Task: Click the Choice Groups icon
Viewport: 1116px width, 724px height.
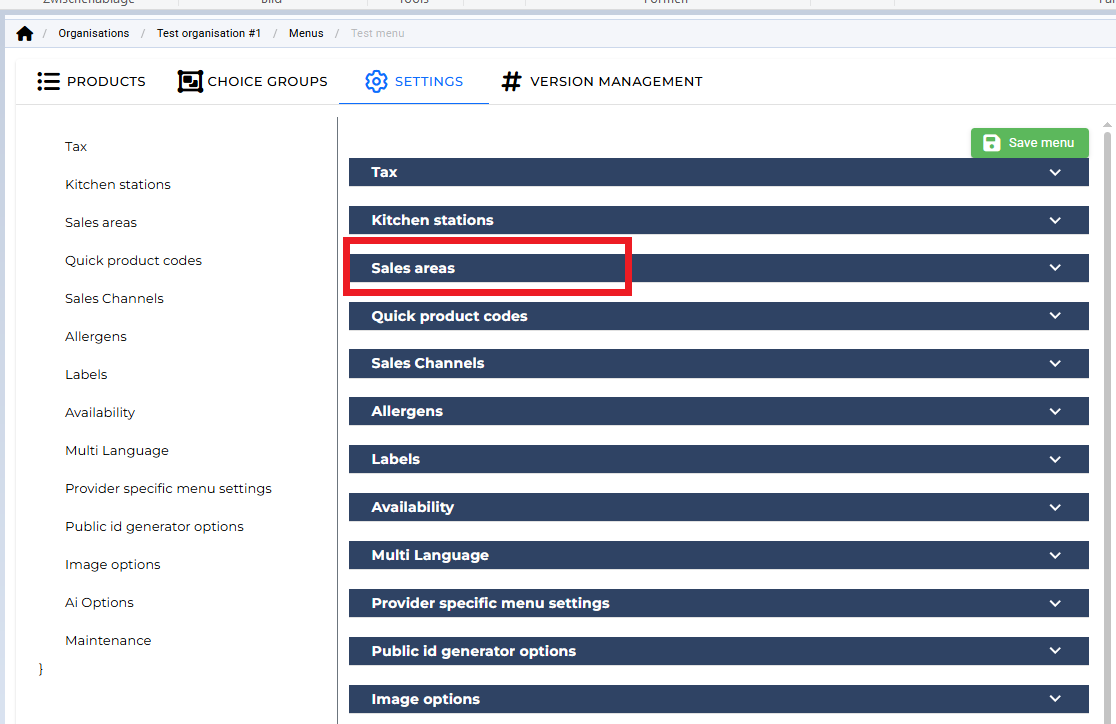Action: pyautogui.click(x=190, y=82)
